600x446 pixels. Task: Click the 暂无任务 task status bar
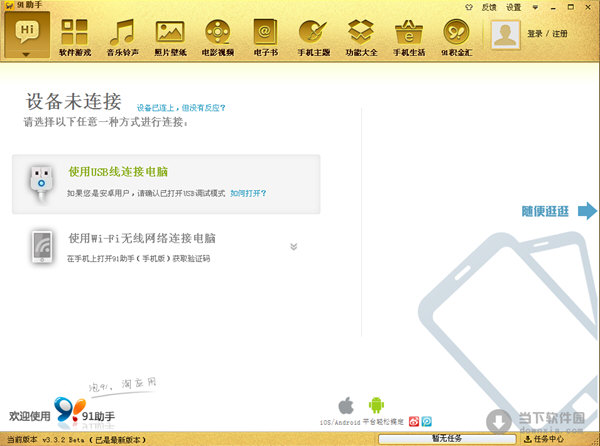click(447, 438)
